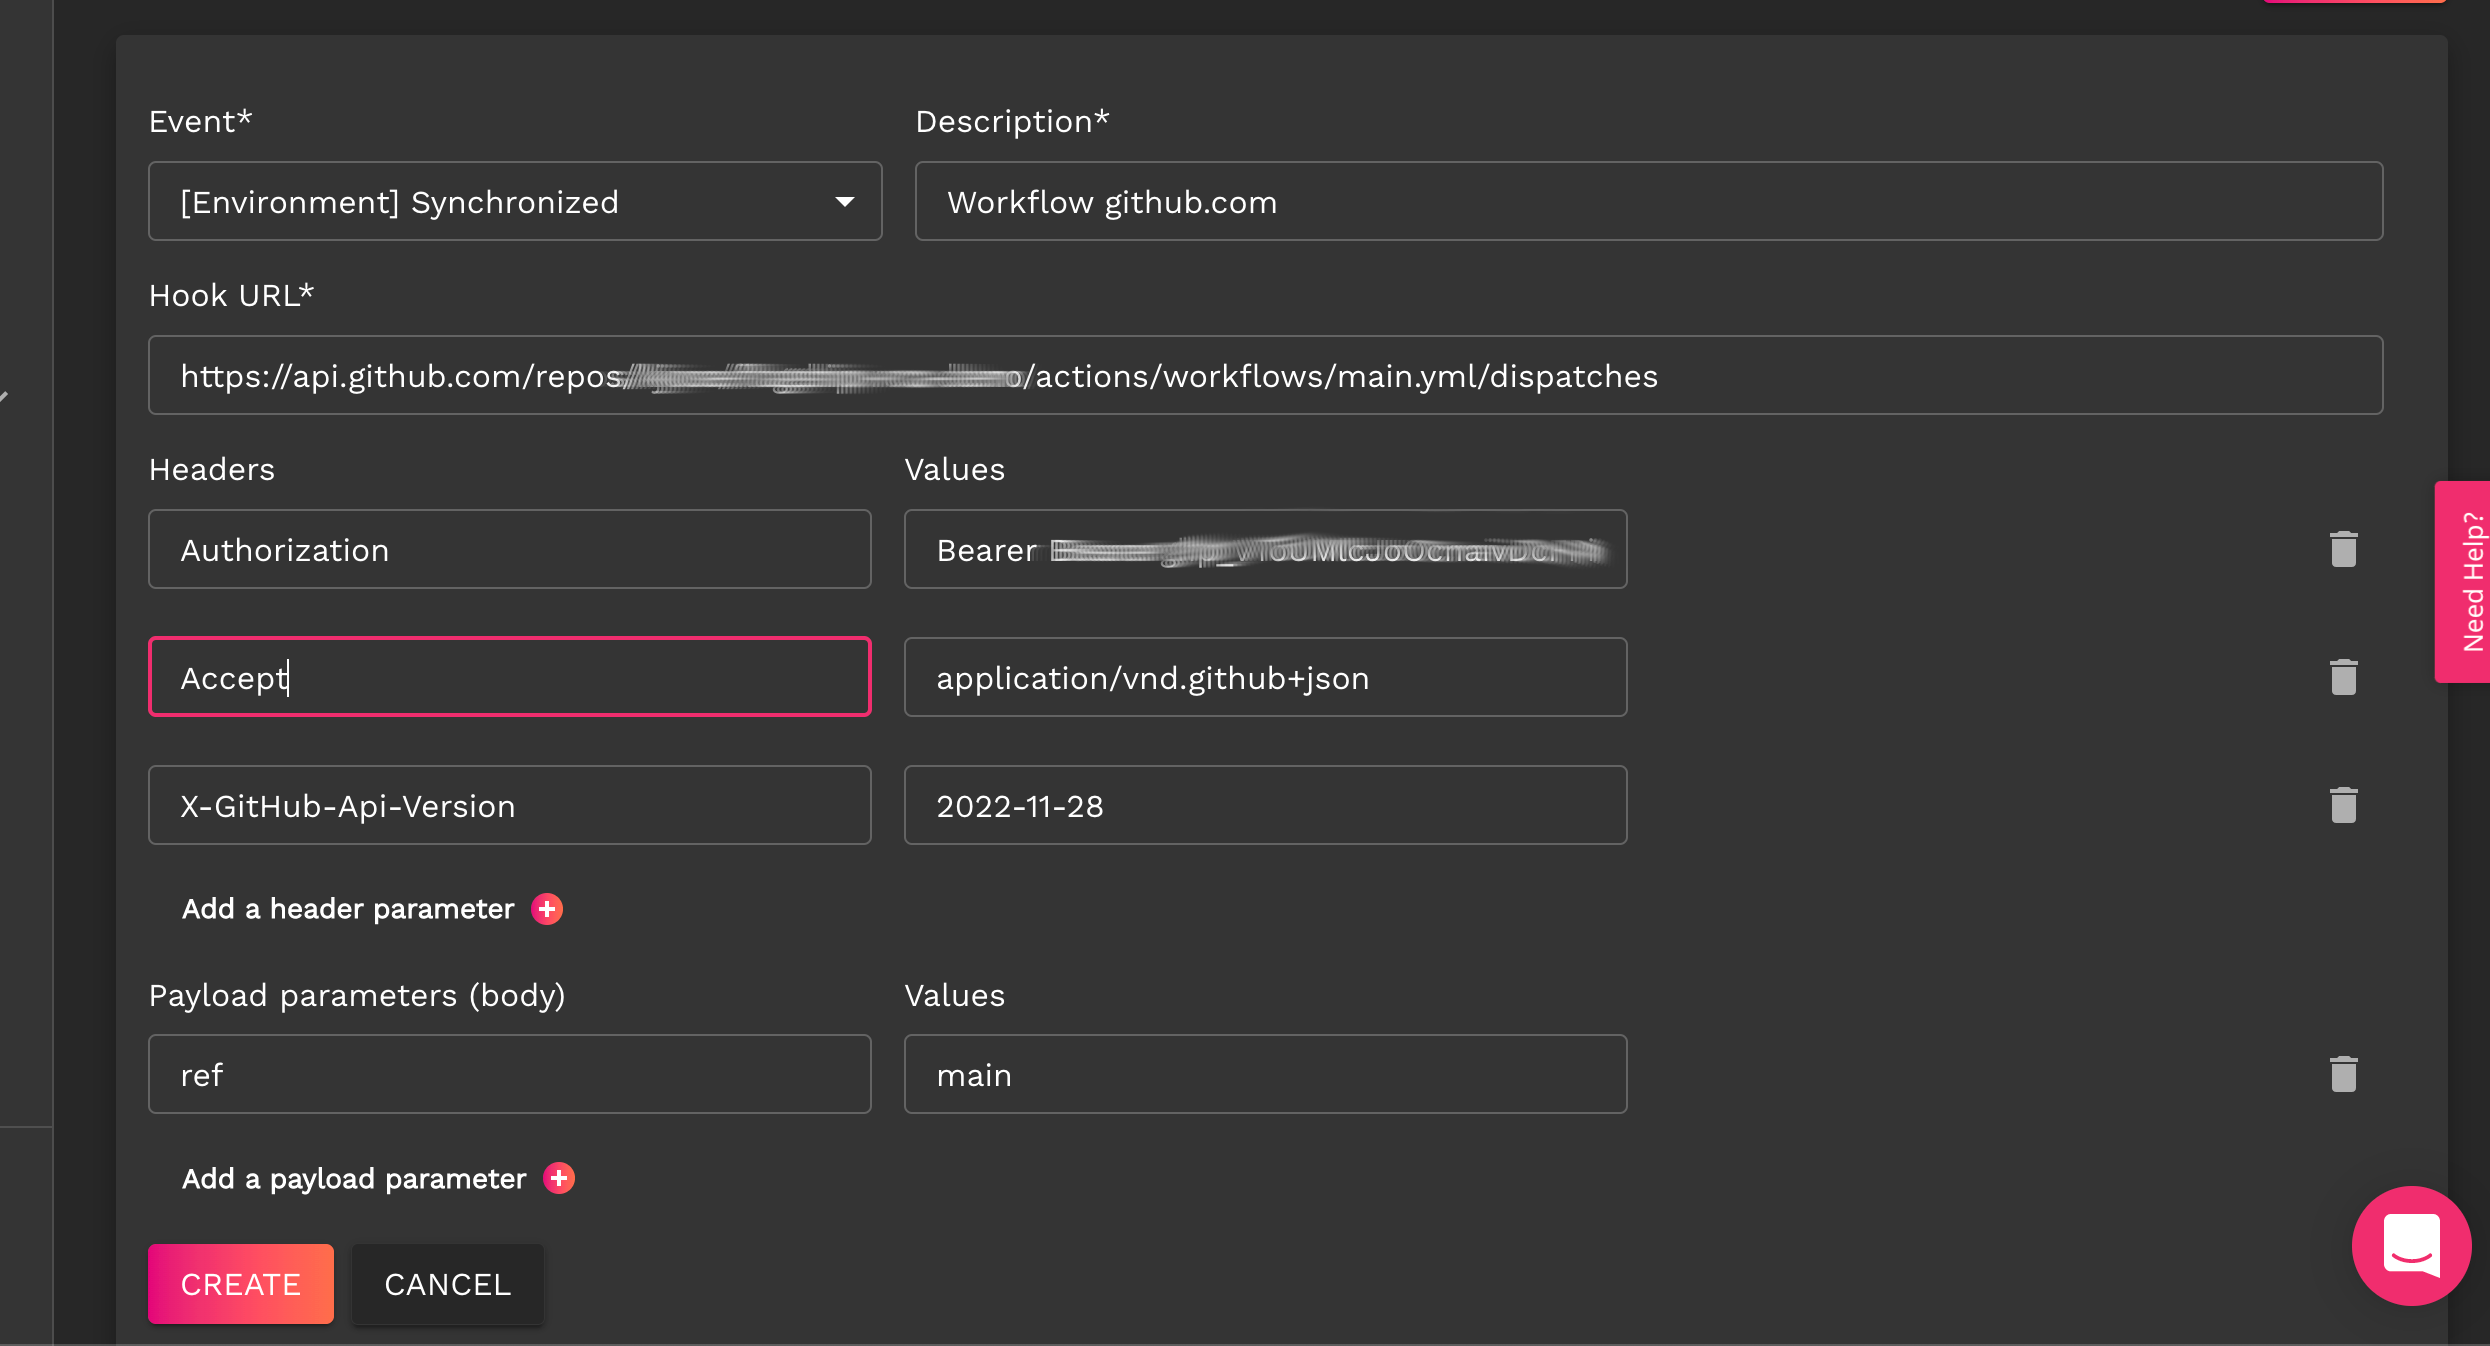
Task: Open the chat support bubble
Action: coord(2411,1245)
